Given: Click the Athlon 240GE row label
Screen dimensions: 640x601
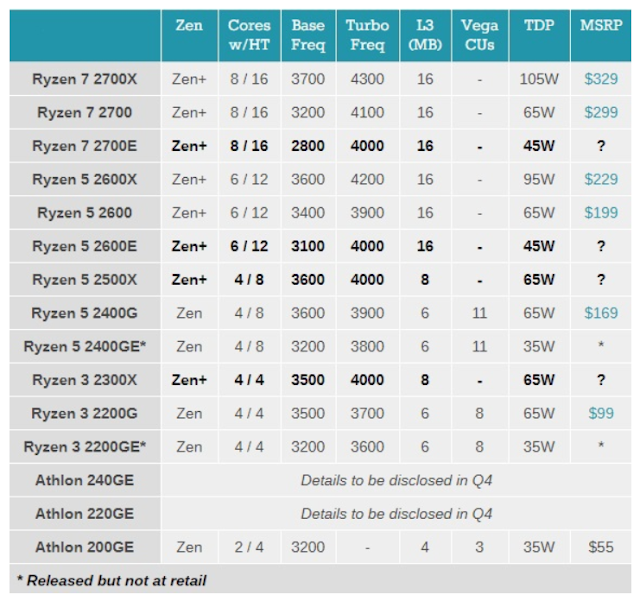Looking at the screenshot, I should pos(84,480).
